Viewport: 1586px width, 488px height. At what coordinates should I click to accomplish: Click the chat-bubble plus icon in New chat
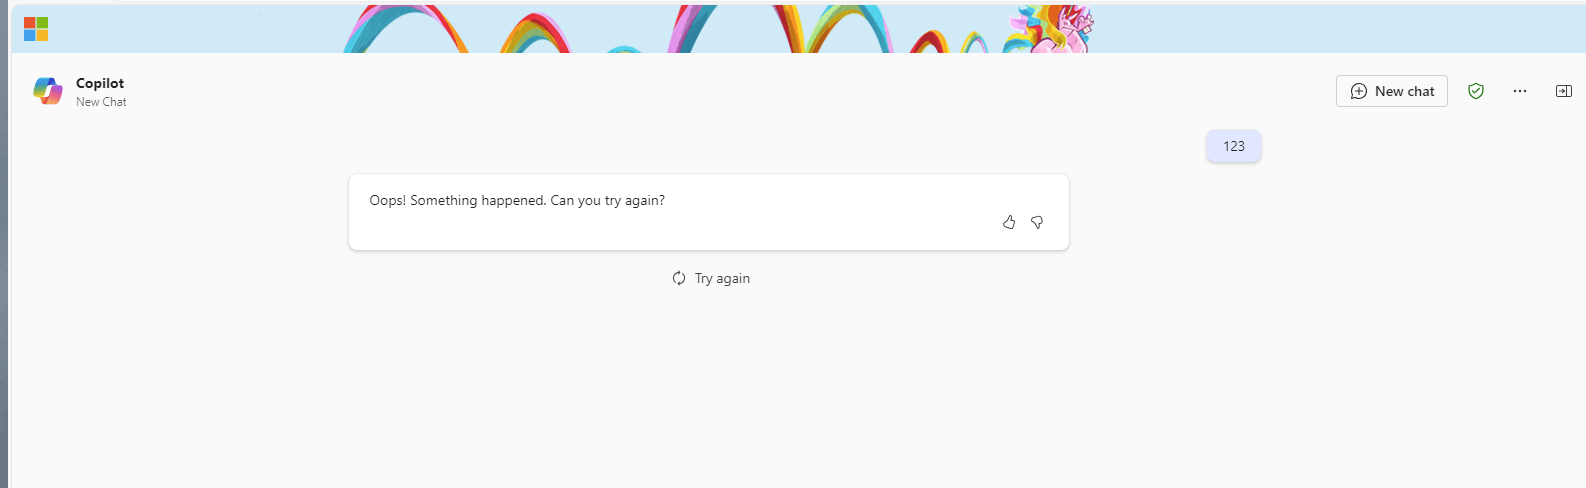pos(1359,91)
